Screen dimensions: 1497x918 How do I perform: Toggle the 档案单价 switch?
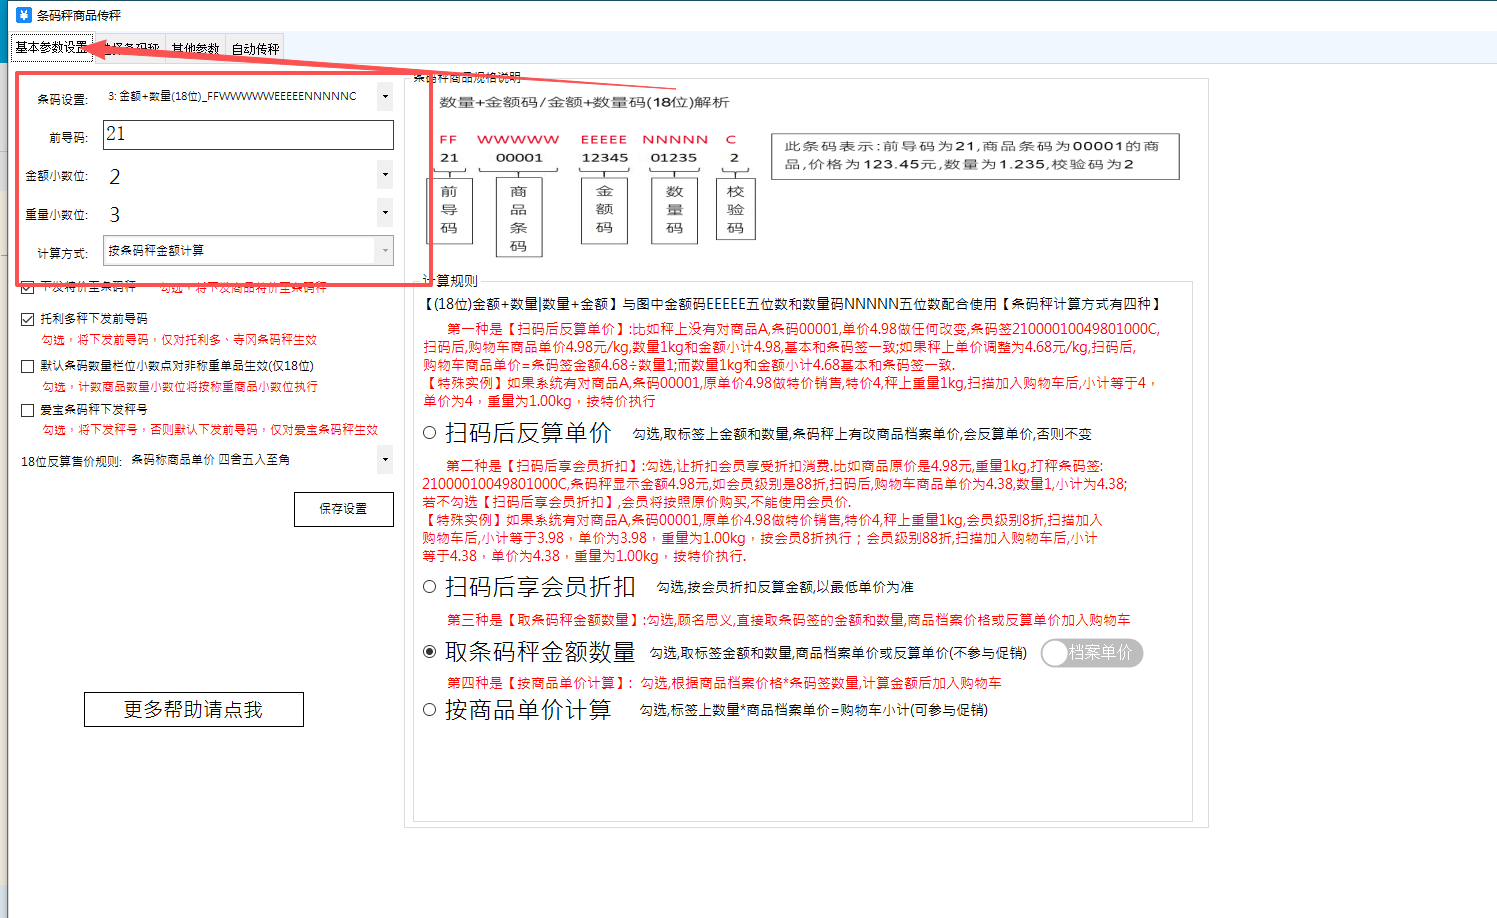[x=1091, y=653]
